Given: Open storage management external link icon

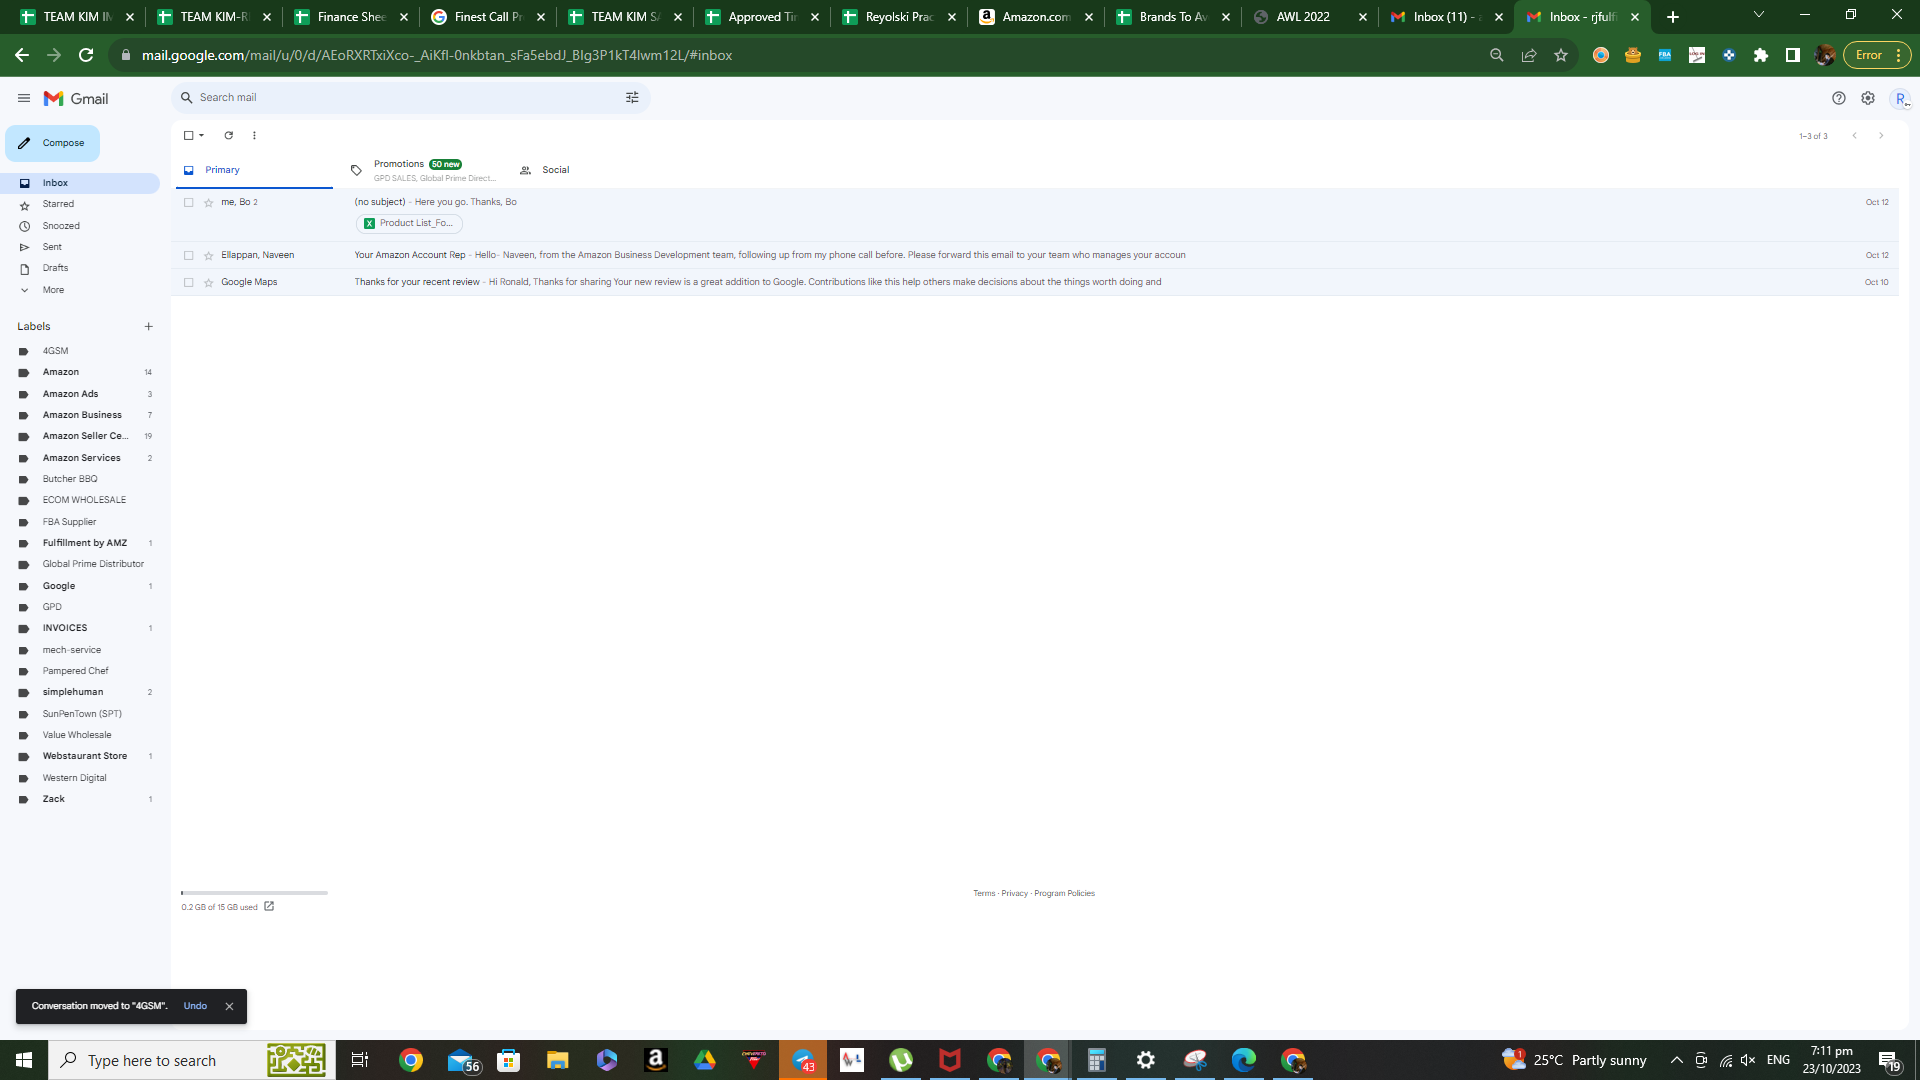Looking at the screenshot, I should click(x=269, y=907).
